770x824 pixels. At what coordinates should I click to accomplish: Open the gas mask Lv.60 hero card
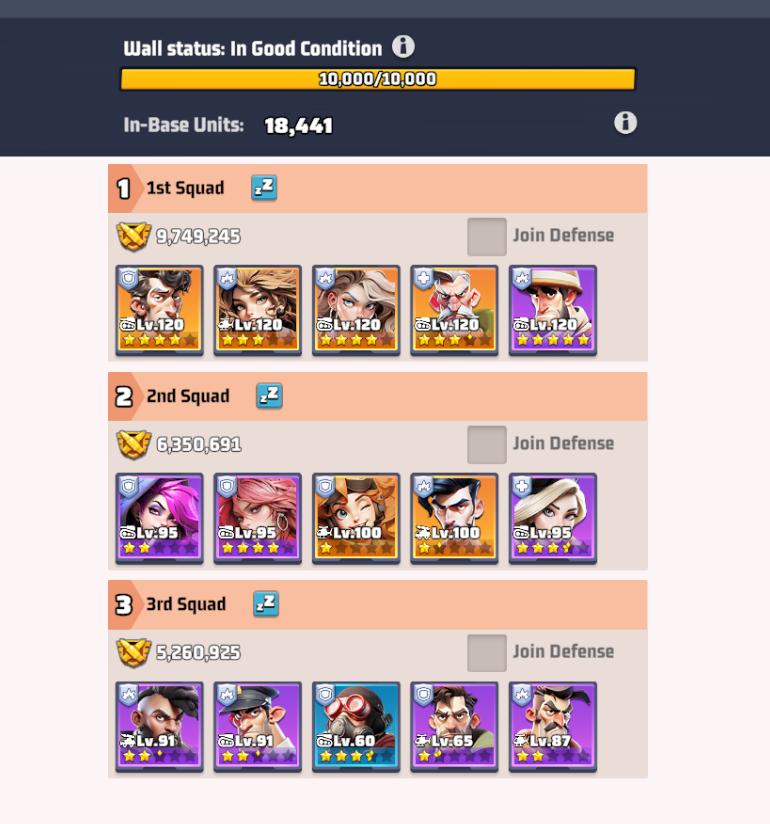pos(356,726)
